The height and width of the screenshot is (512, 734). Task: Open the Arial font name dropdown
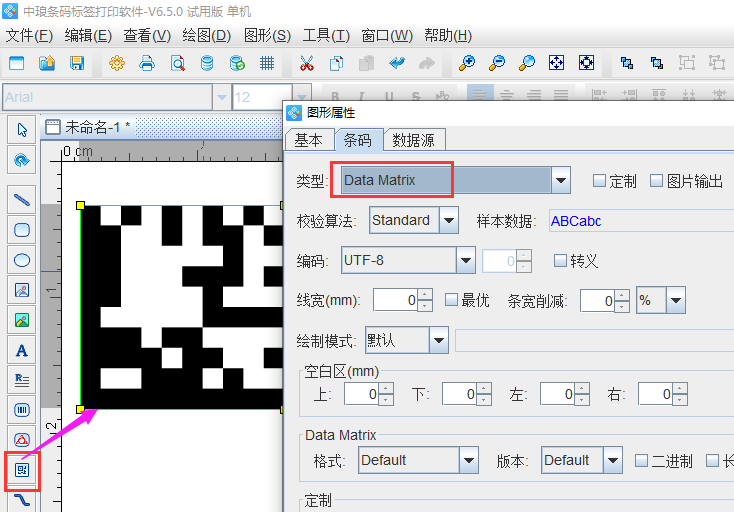pos(221,97)
